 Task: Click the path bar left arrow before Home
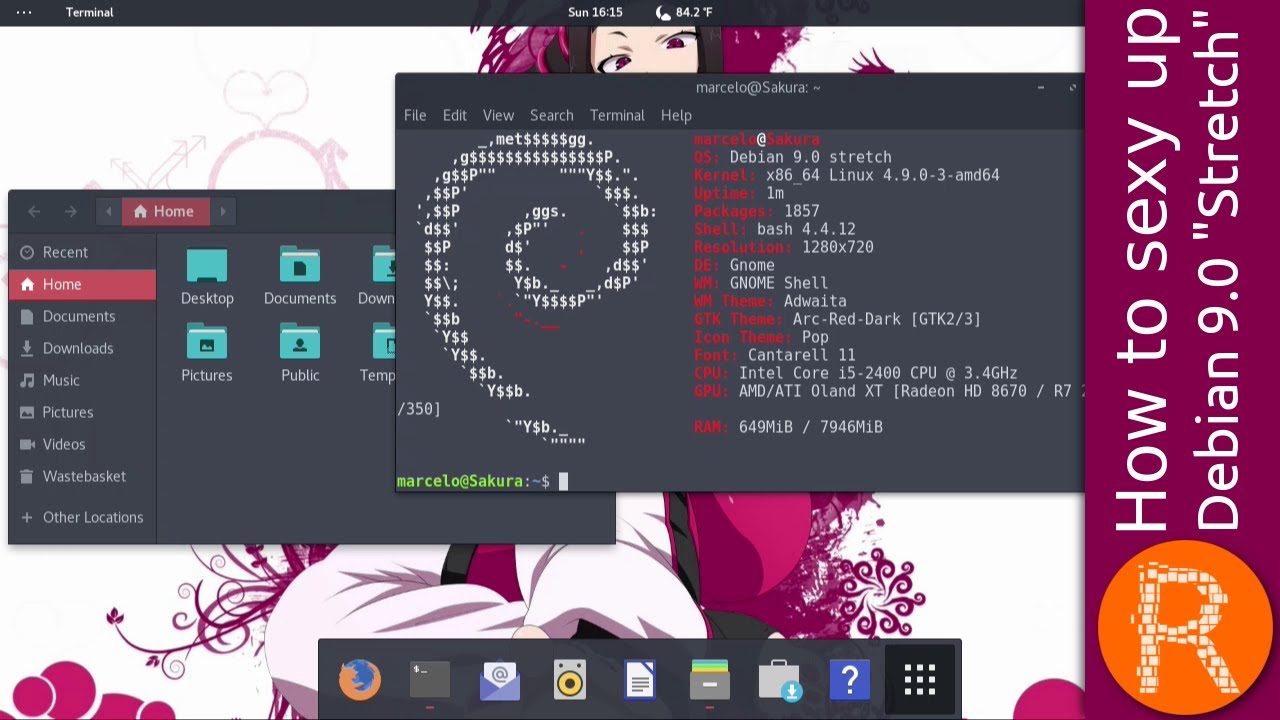coord(109,211)
